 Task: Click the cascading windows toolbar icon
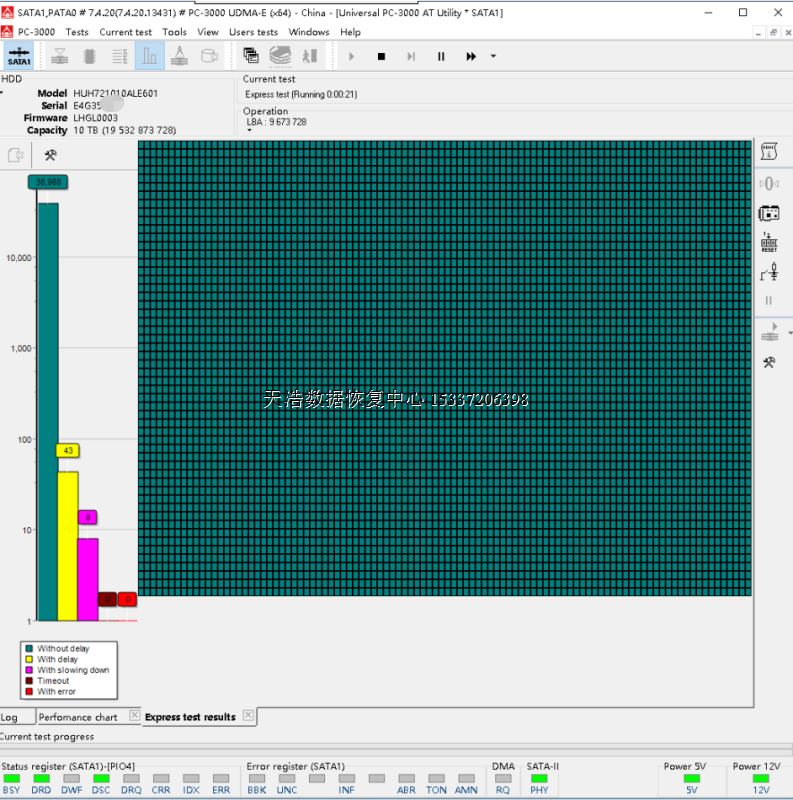click(251, 56)
